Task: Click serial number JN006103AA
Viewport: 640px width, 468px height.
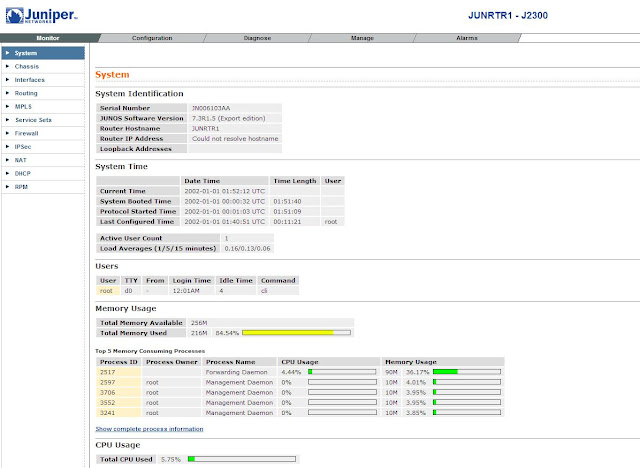Action: (x=211, y=108)
